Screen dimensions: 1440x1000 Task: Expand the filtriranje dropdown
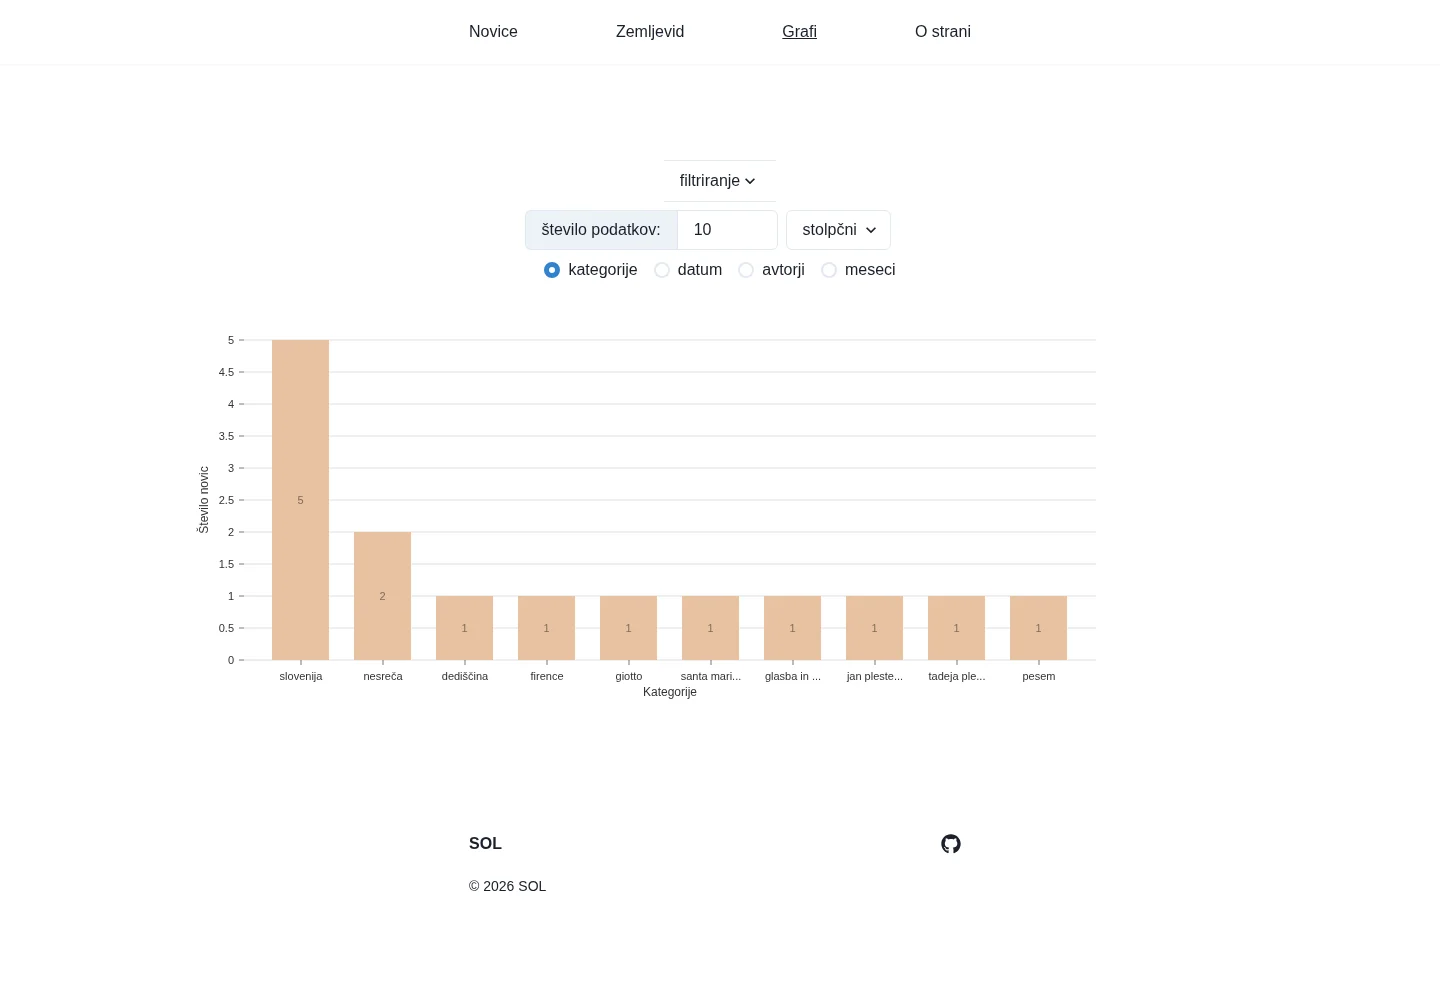click(719, 181)
